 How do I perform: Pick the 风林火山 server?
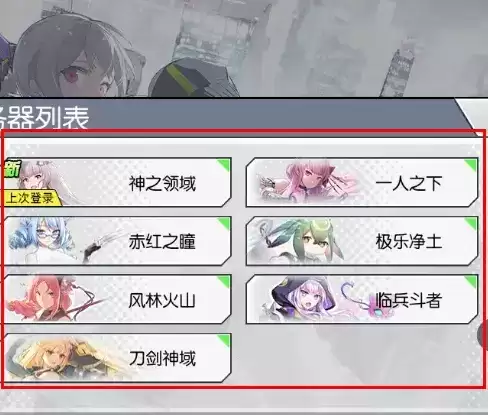click(x=117, y=299)
